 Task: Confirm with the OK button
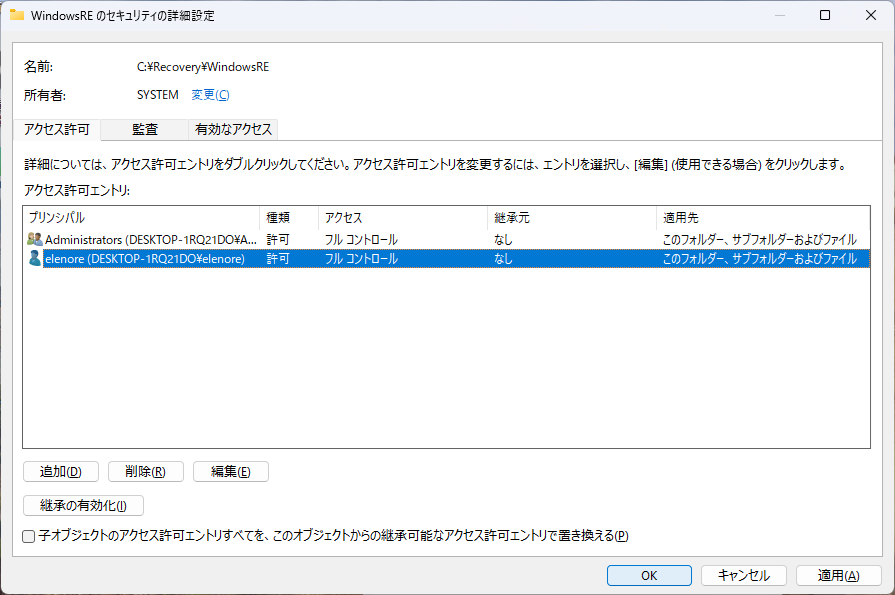(649, 575)
